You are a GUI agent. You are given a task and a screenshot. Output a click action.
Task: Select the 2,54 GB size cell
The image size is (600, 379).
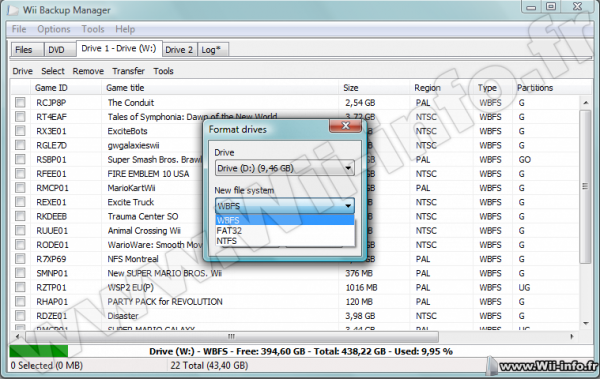360,103
